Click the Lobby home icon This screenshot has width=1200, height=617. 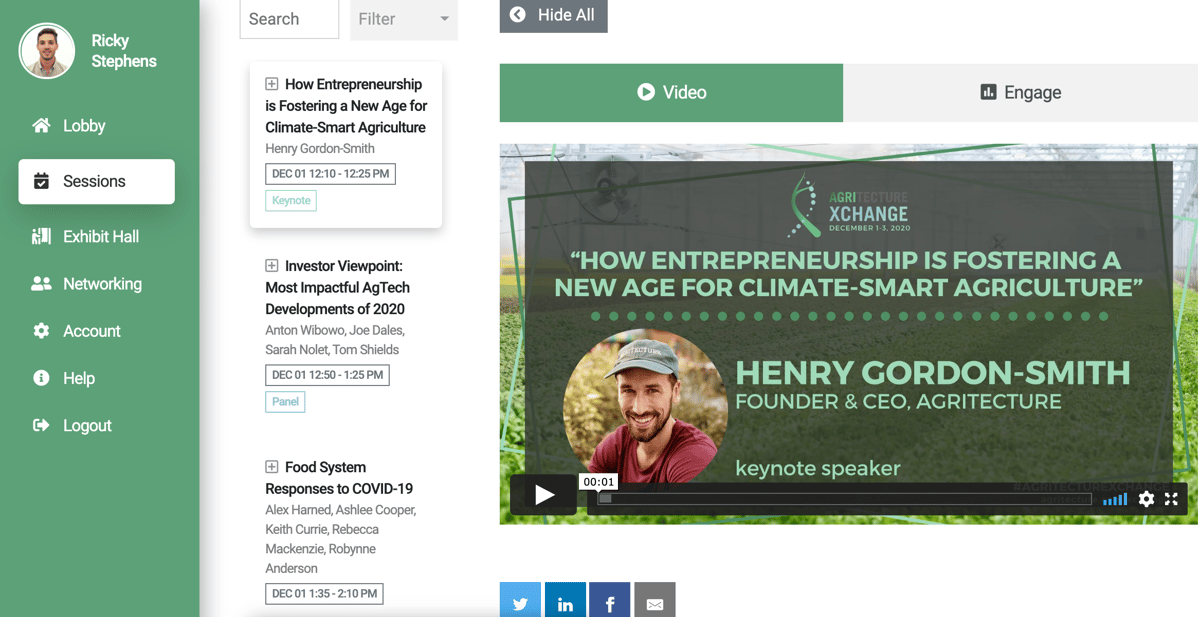pyautogui.click(x=41, y=126)
